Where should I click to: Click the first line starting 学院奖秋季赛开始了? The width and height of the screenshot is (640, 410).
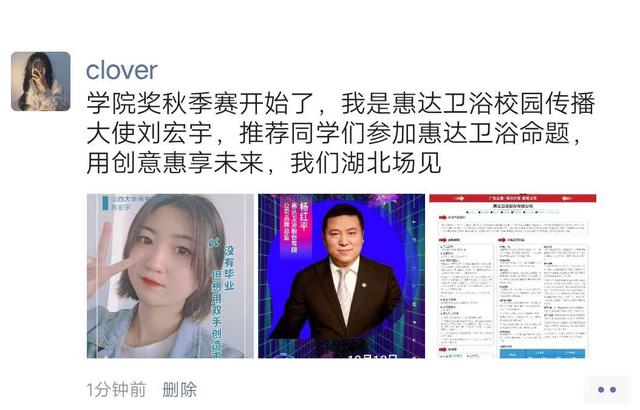click(341, 104)
